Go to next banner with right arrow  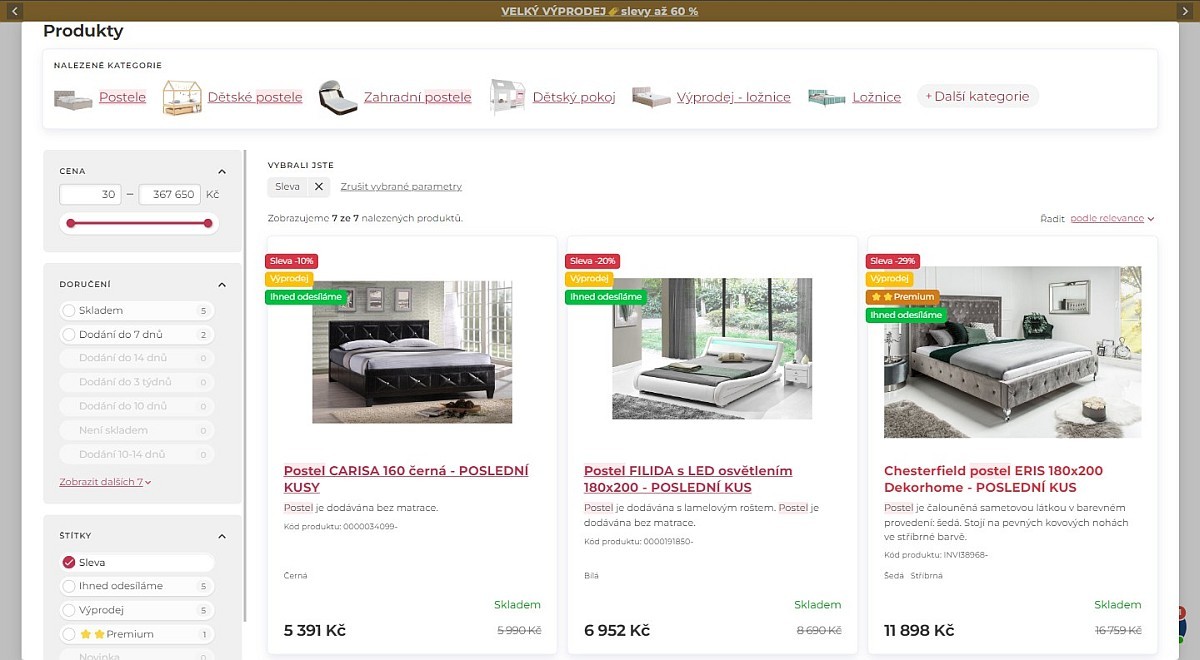click(x=1186, y=10)
